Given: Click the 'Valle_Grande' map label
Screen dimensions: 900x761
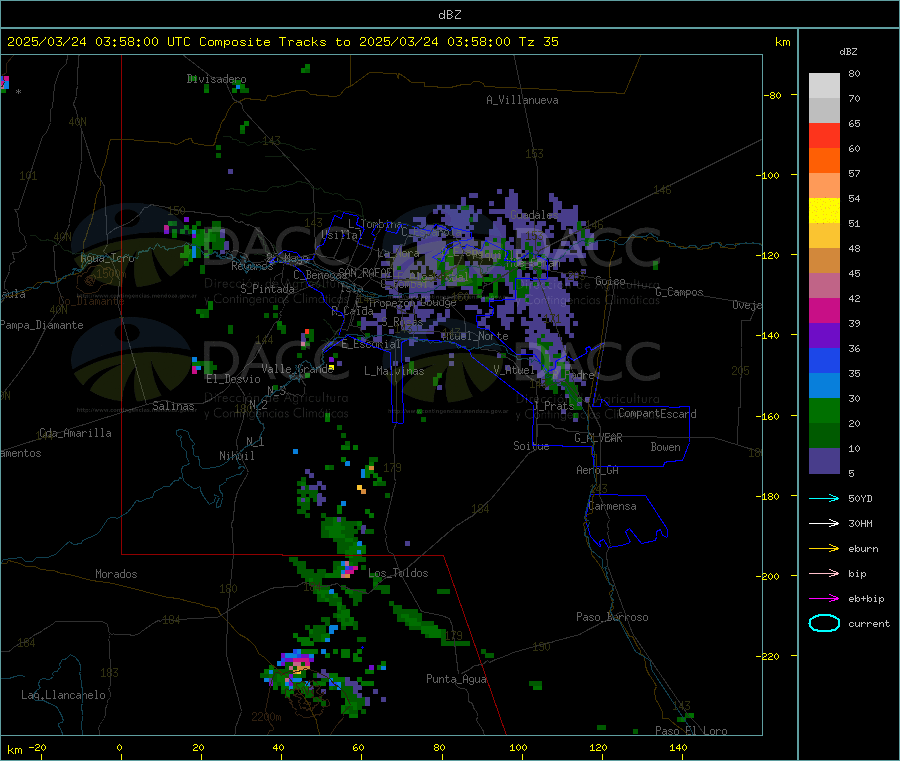Looking at the screenshot, I should click(297, 369).
